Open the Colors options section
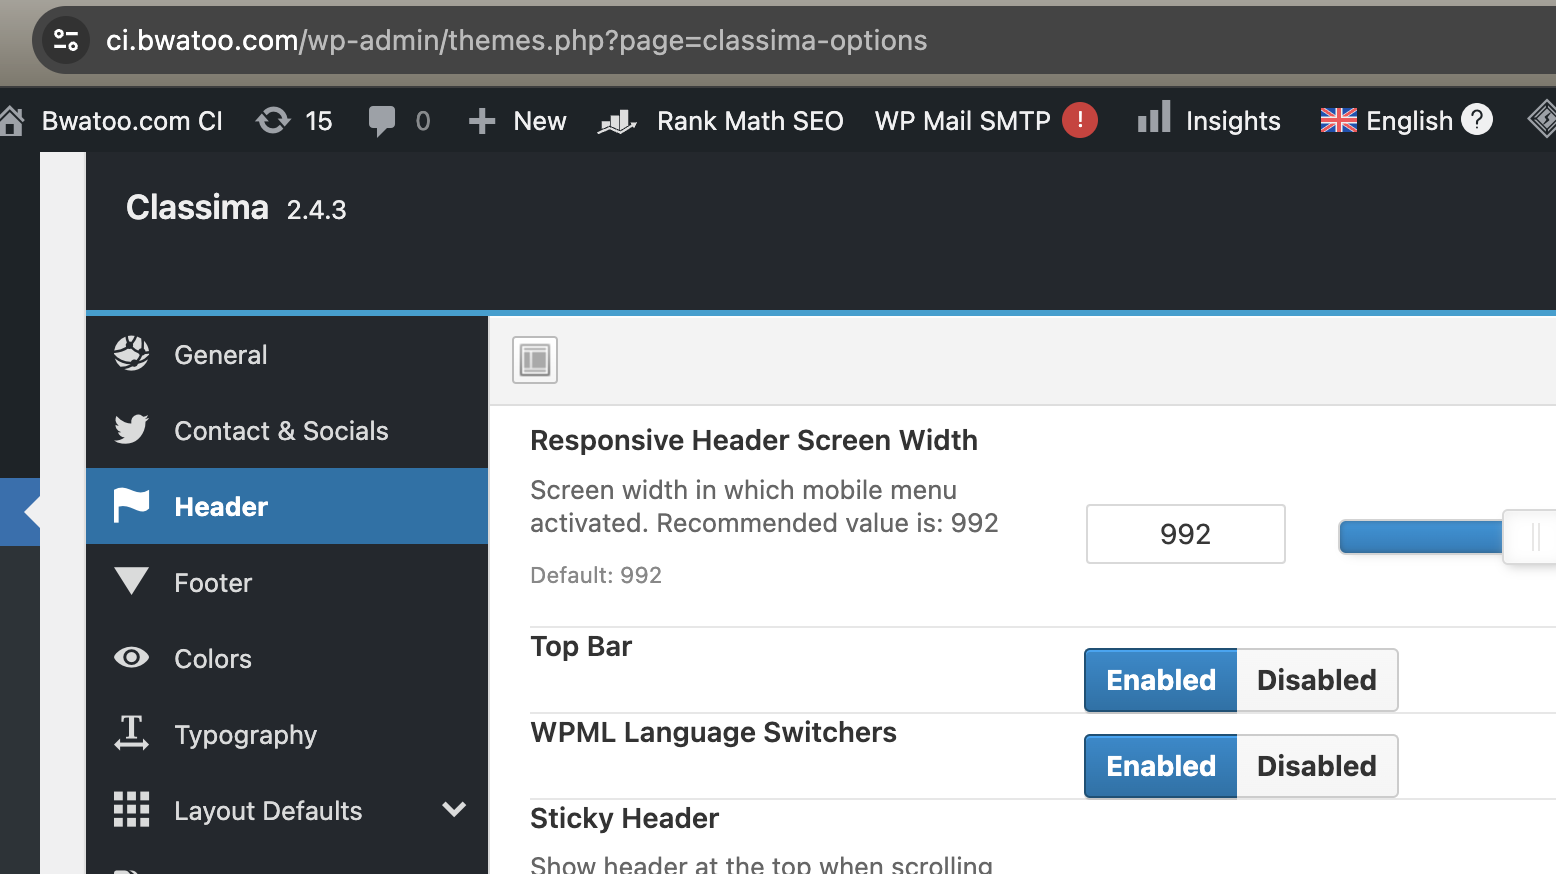The image size is (1556, 874). 287,658
